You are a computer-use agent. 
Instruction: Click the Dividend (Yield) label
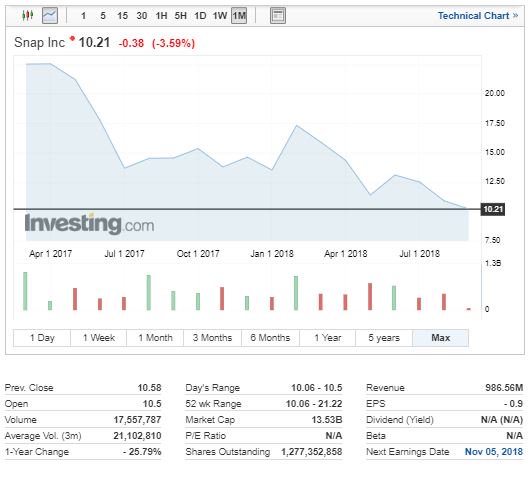coord(400,420)
